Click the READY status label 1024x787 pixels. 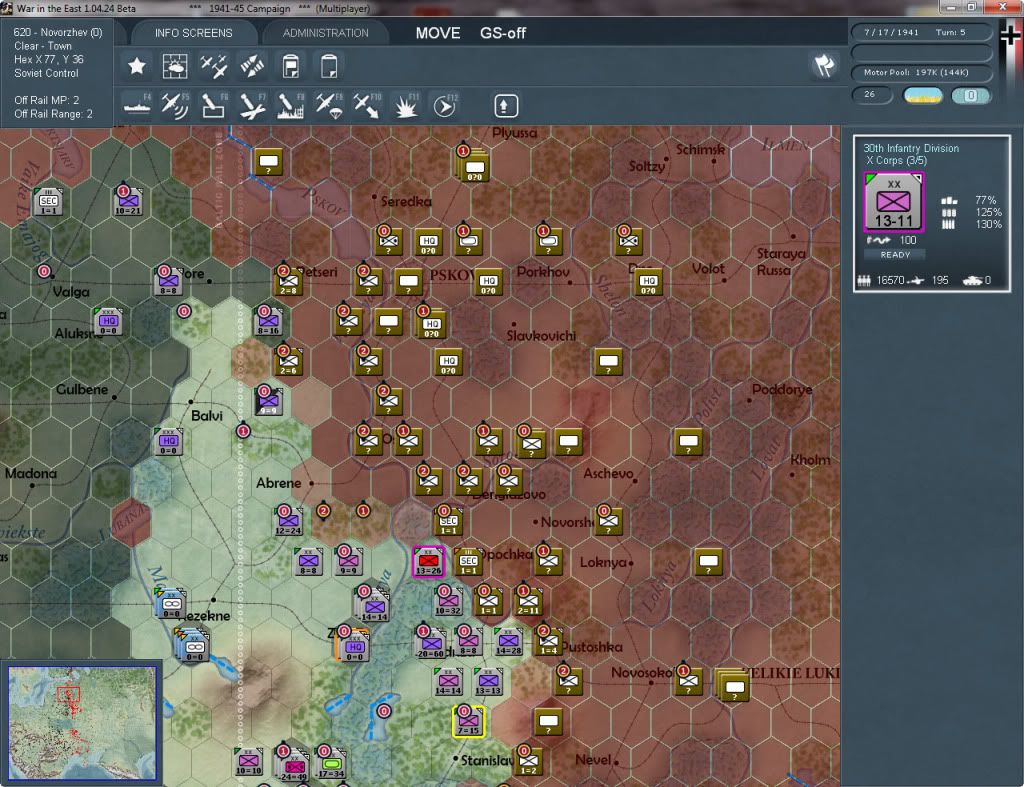pyautogui.click(x=895, y=255)
